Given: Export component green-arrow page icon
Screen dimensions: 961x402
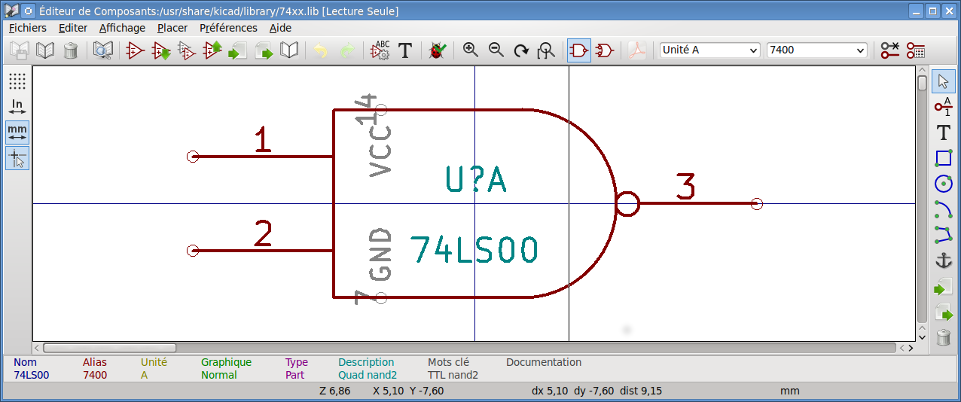Looking at the screenshot, I should (x=263, y=50).
